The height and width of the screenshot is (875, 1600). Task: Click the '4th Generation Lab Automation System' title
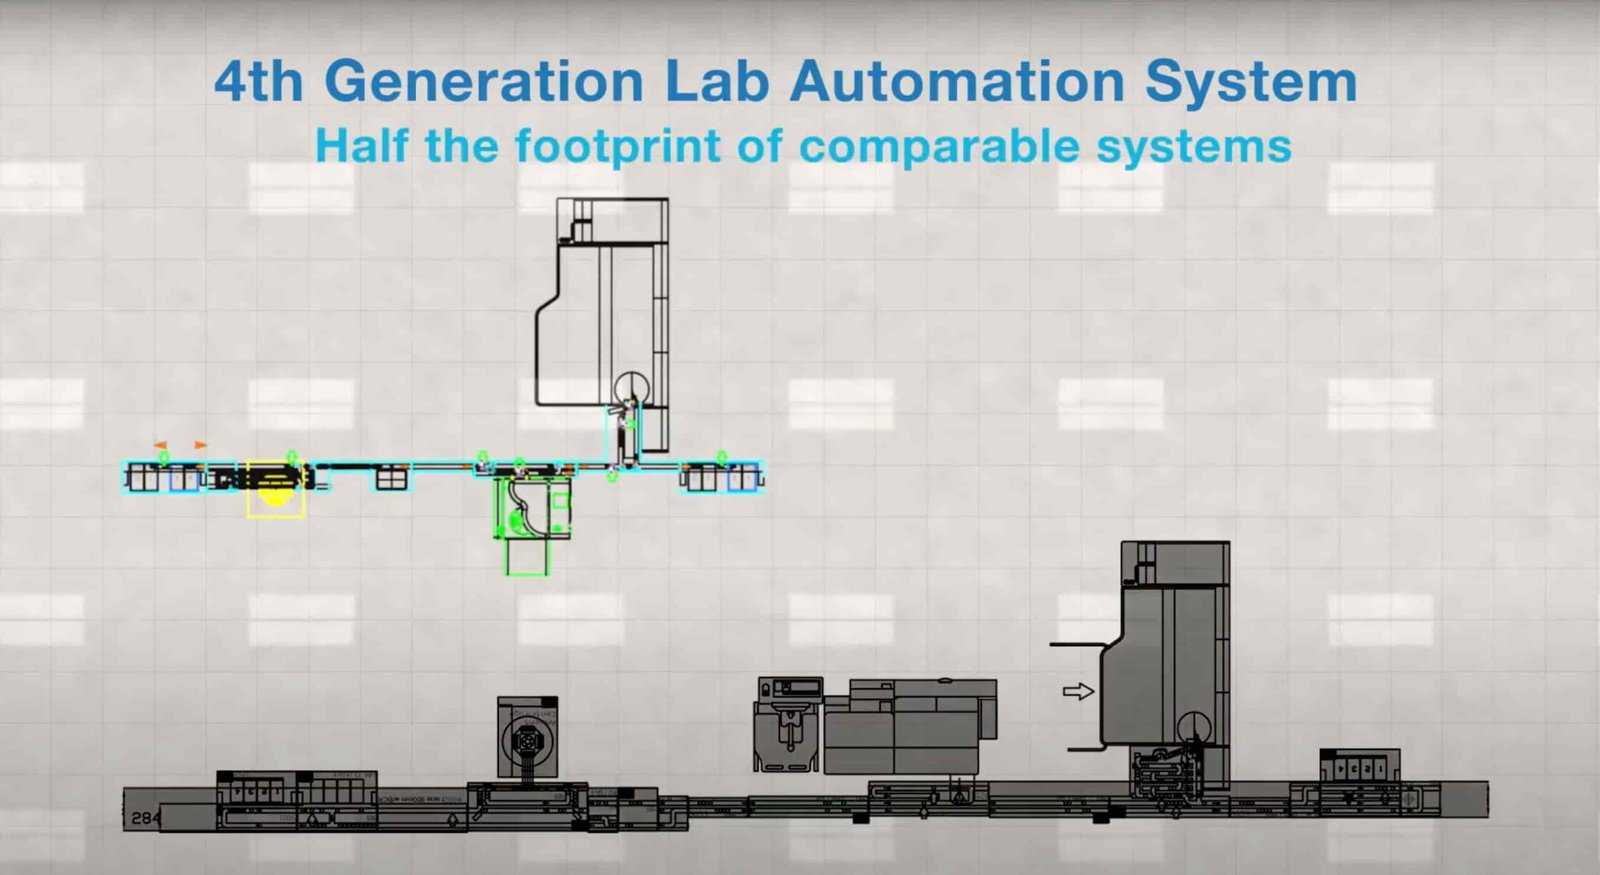(x=785, y=81)
